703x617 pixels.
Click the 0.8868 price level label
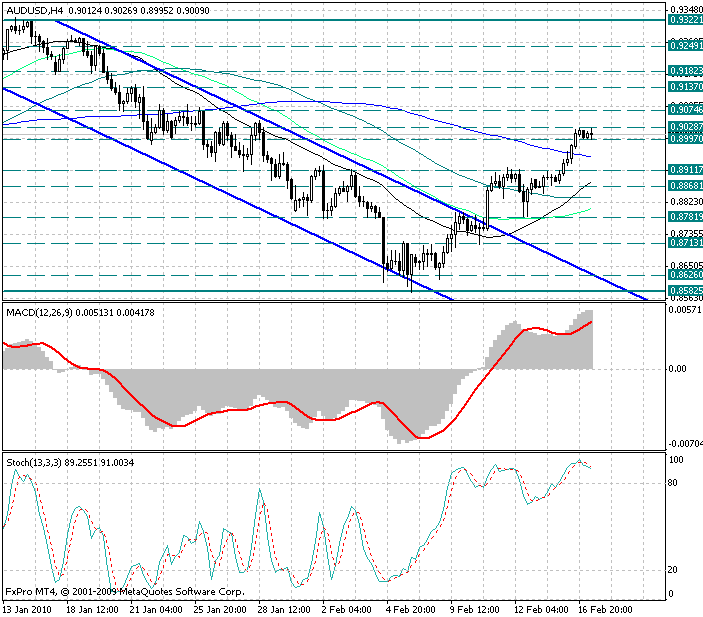point(685,186)
